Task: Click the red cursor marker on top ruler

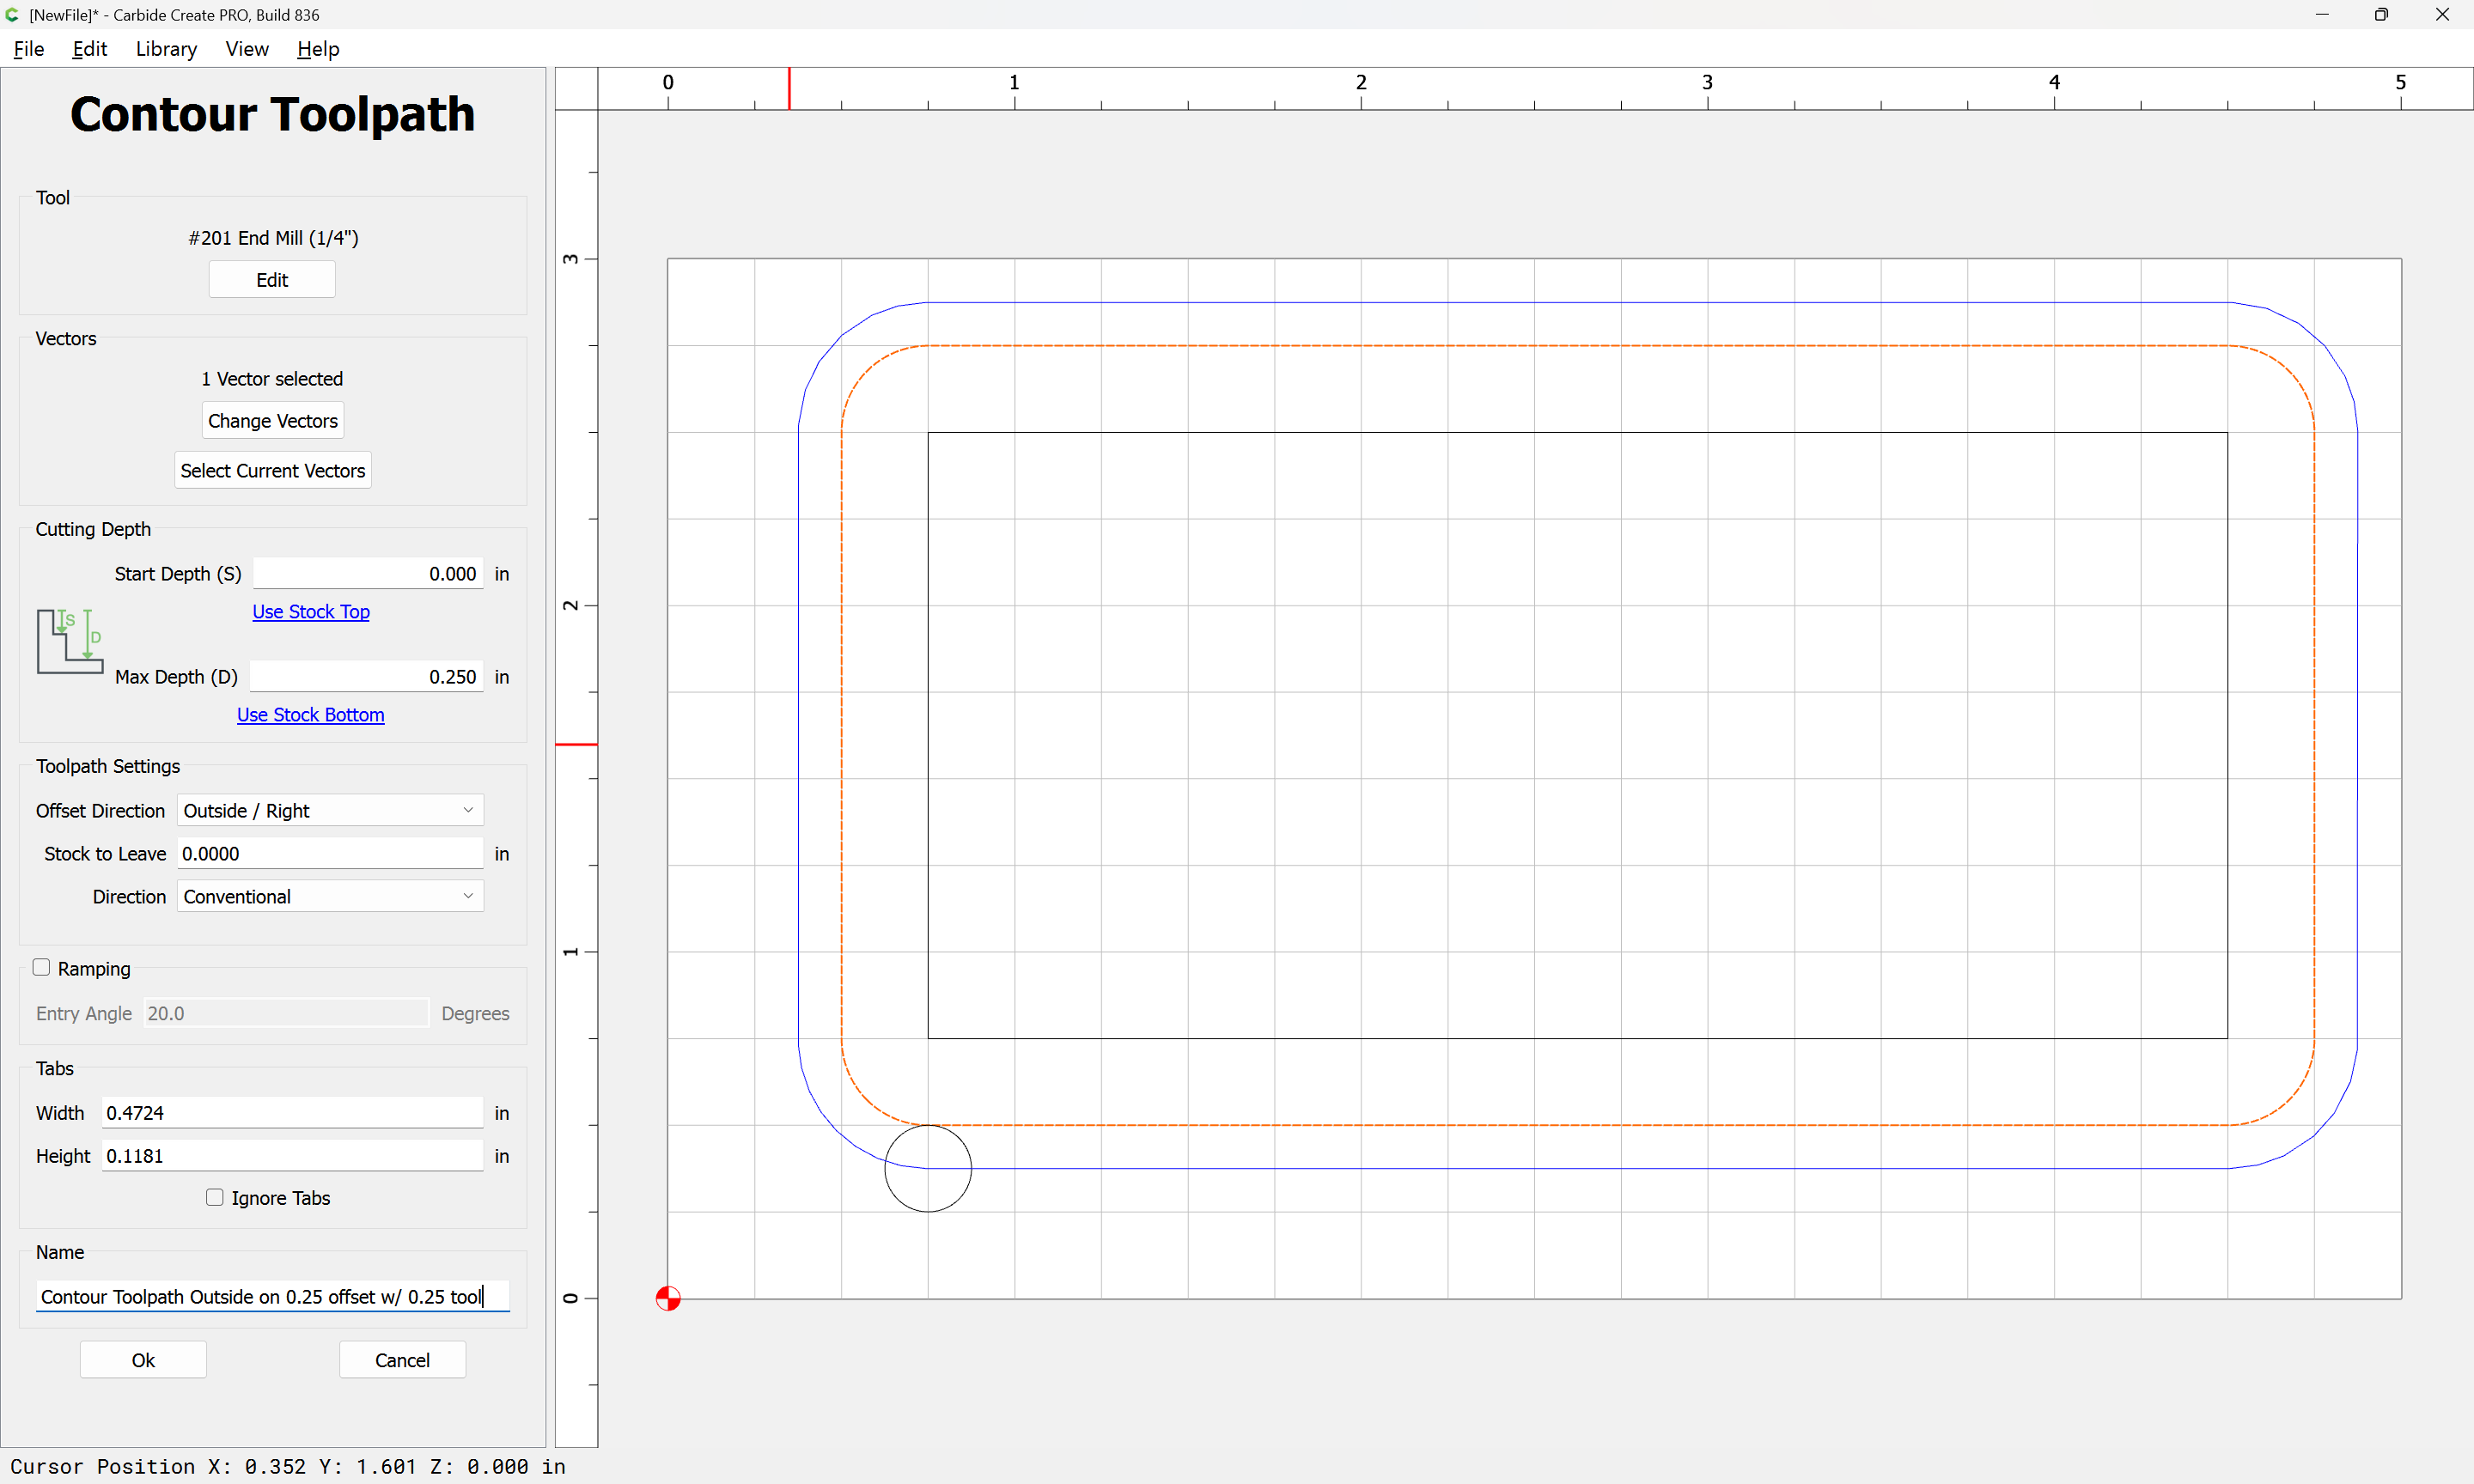Action: point(789,88)
